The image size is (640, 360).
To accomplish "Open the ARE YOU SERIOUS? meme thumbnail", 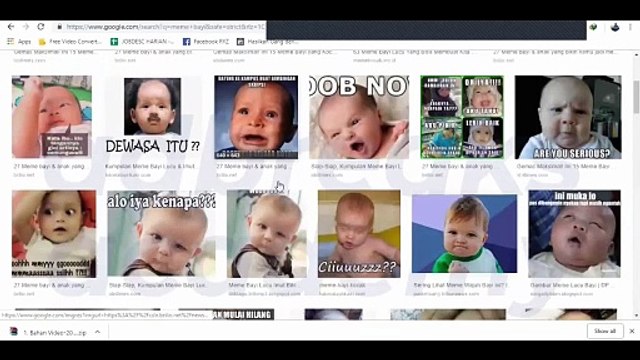I will (x=568, y=117).
